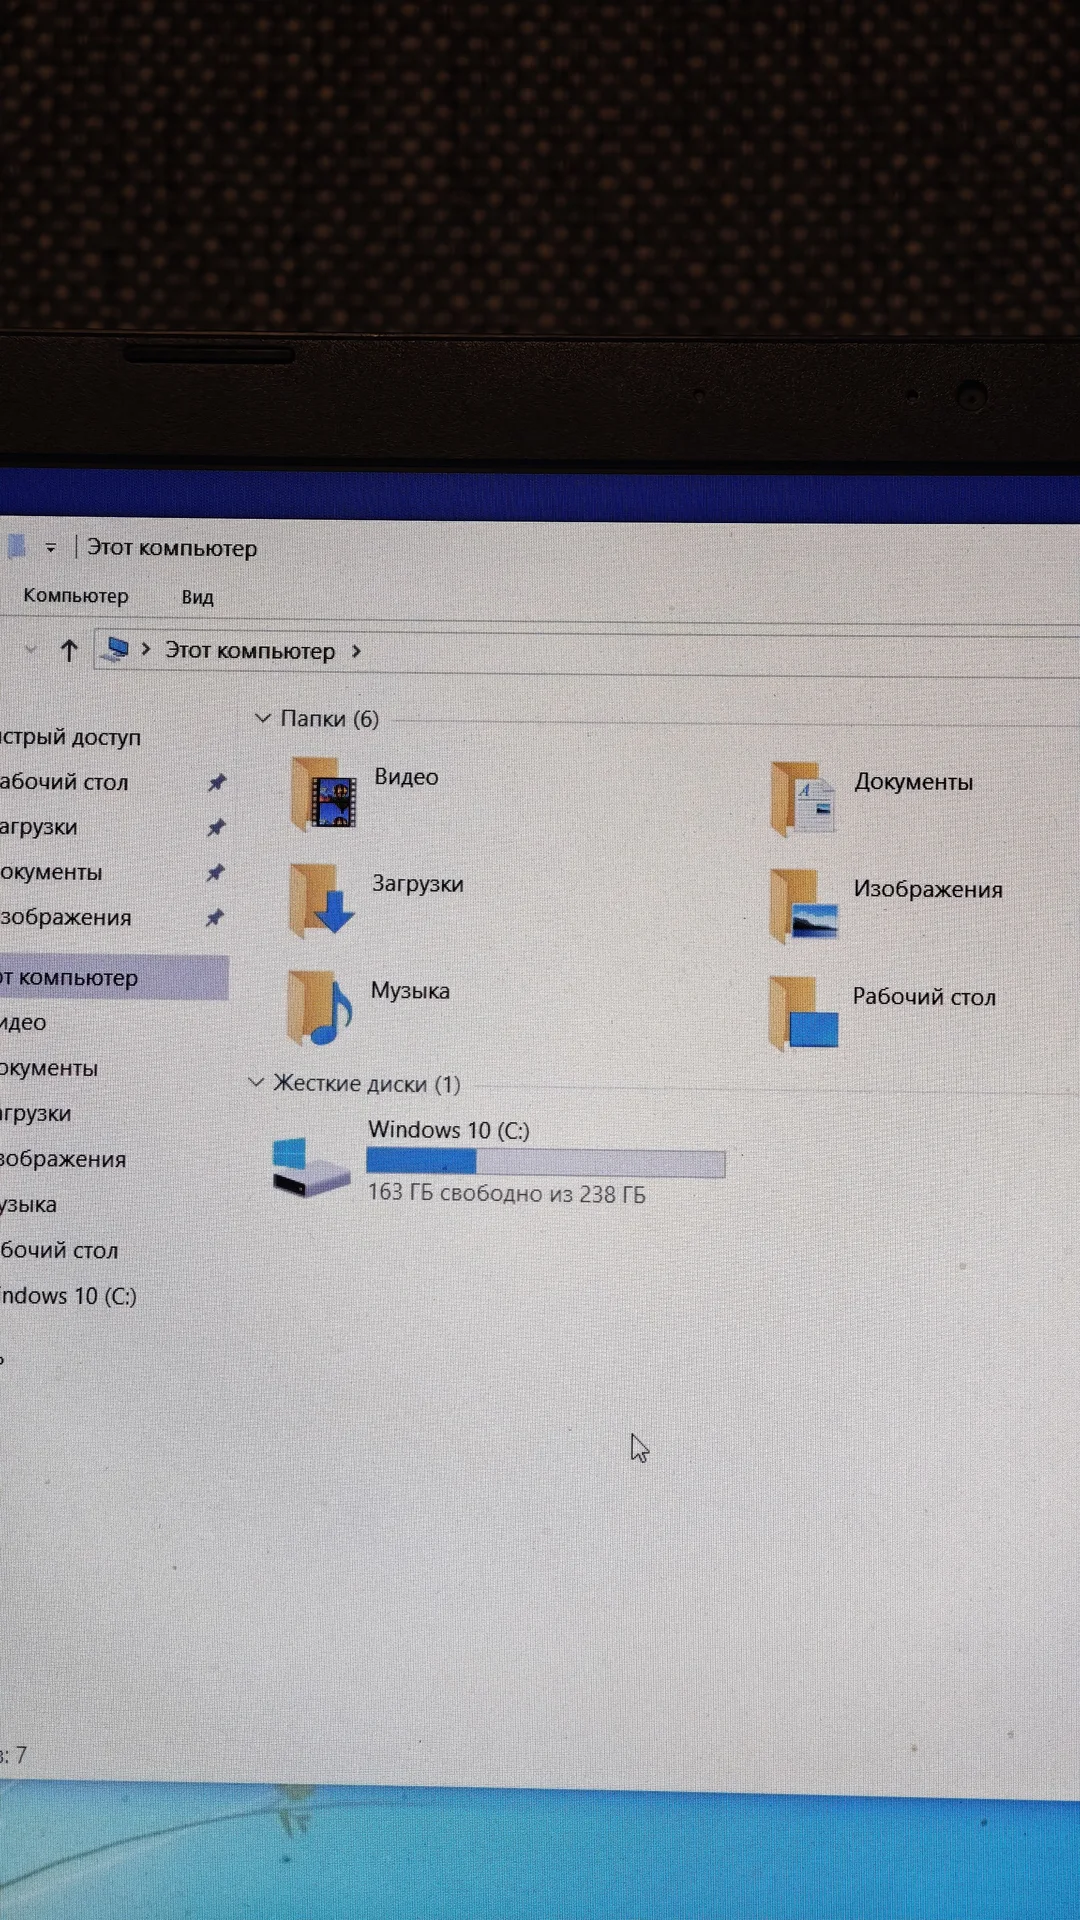
Task: Click the text "163 ГБ свободно из 238 ГБ"
Action: (507, 1193)
